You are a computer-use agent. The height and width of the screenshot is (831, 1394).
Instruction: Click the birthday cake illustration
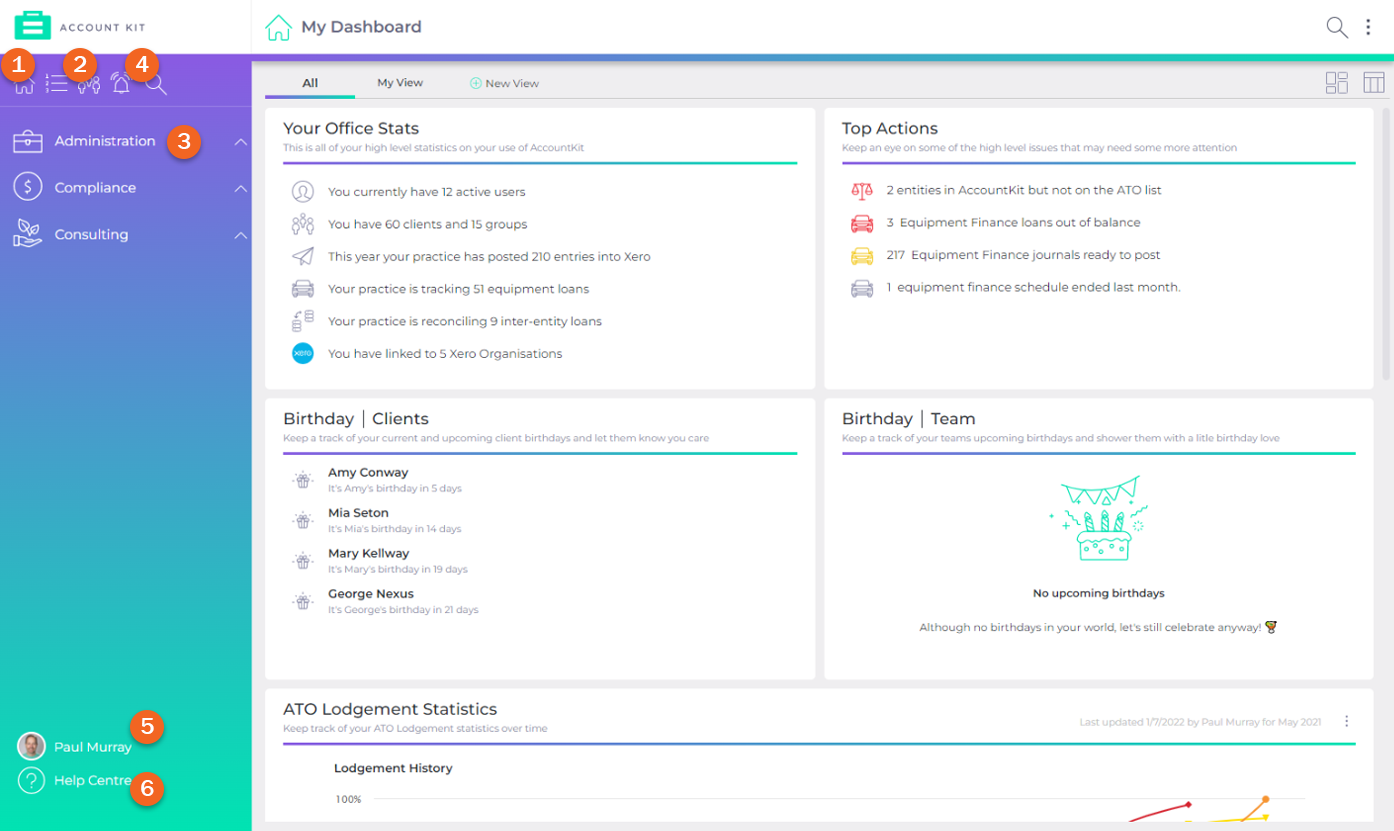pos(1099,518)
